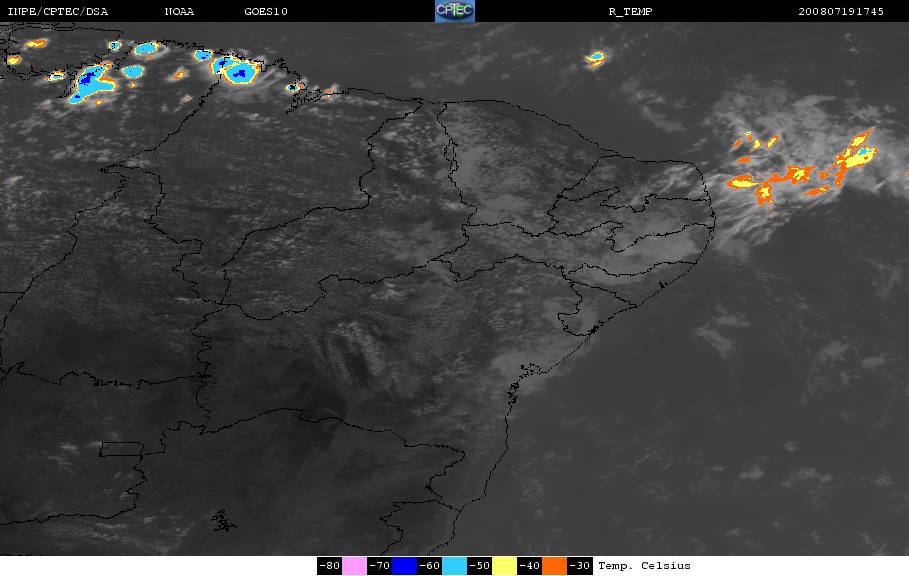Click the -50 legend value
Viewport: 909px width, 576px height.
point(479,566)
